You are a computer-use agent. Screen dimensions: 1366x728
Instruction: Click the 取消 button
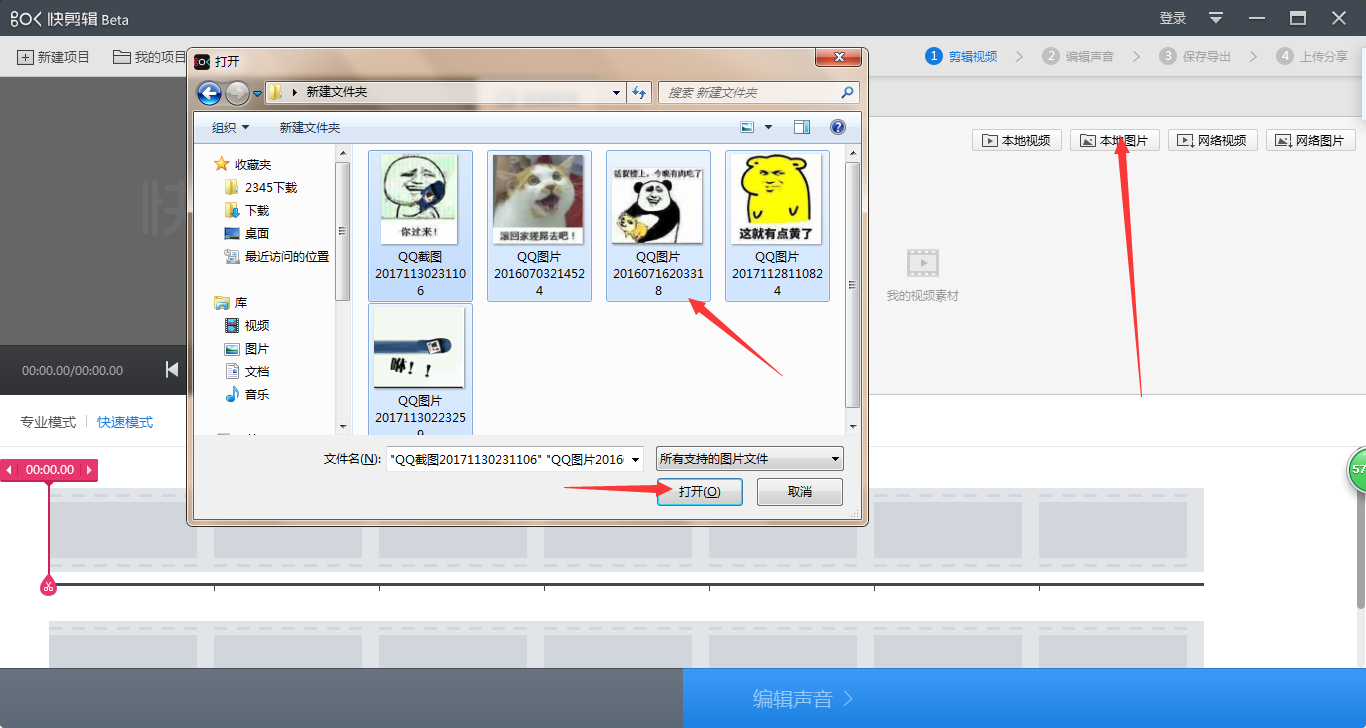(800, 492)
